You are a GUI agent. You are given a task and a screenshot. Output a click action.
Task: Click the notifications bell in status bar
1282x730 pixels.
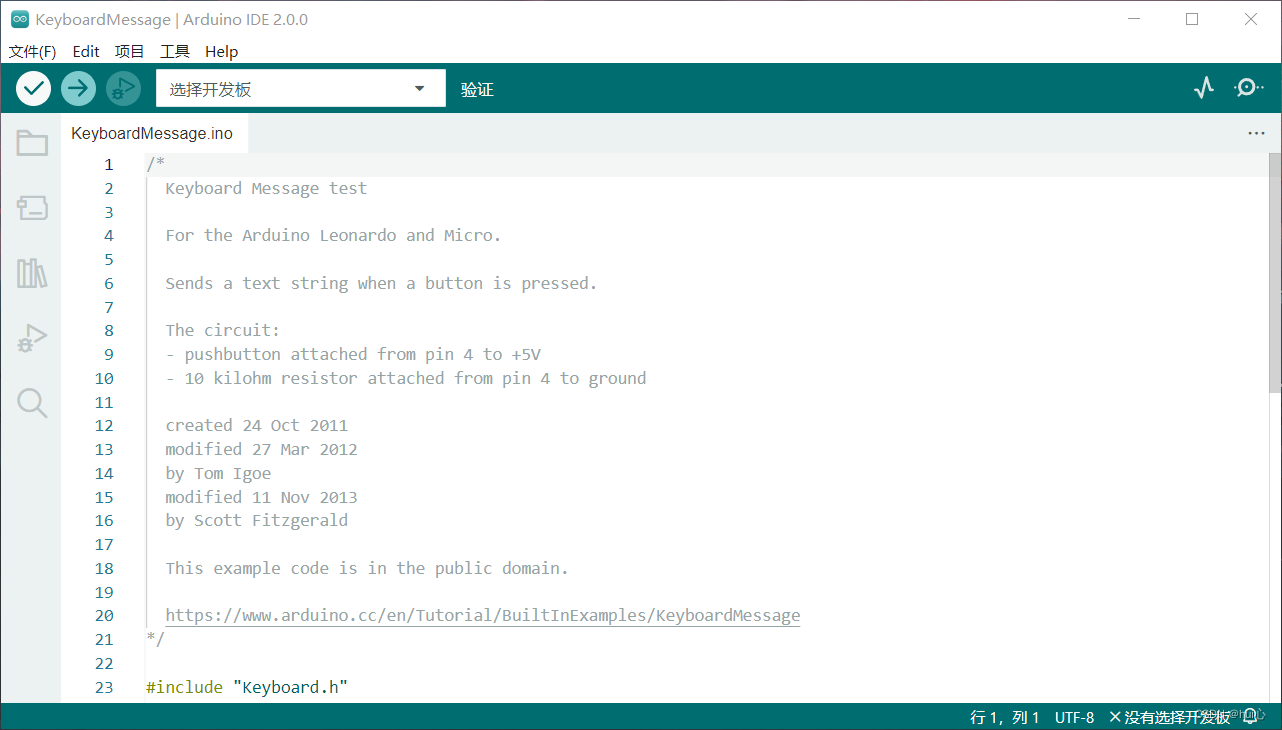[x=1249, y=717]
